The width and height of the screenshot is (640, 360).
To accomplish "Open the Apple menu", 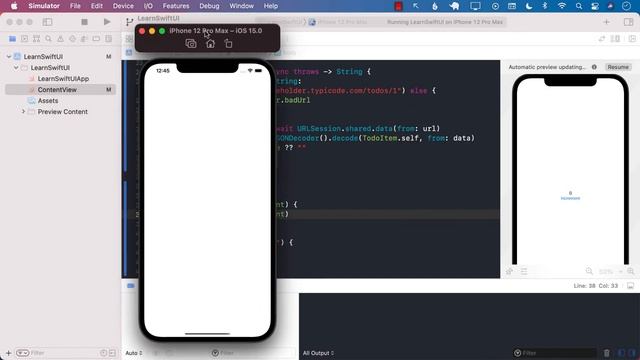I will pos(14,6).
